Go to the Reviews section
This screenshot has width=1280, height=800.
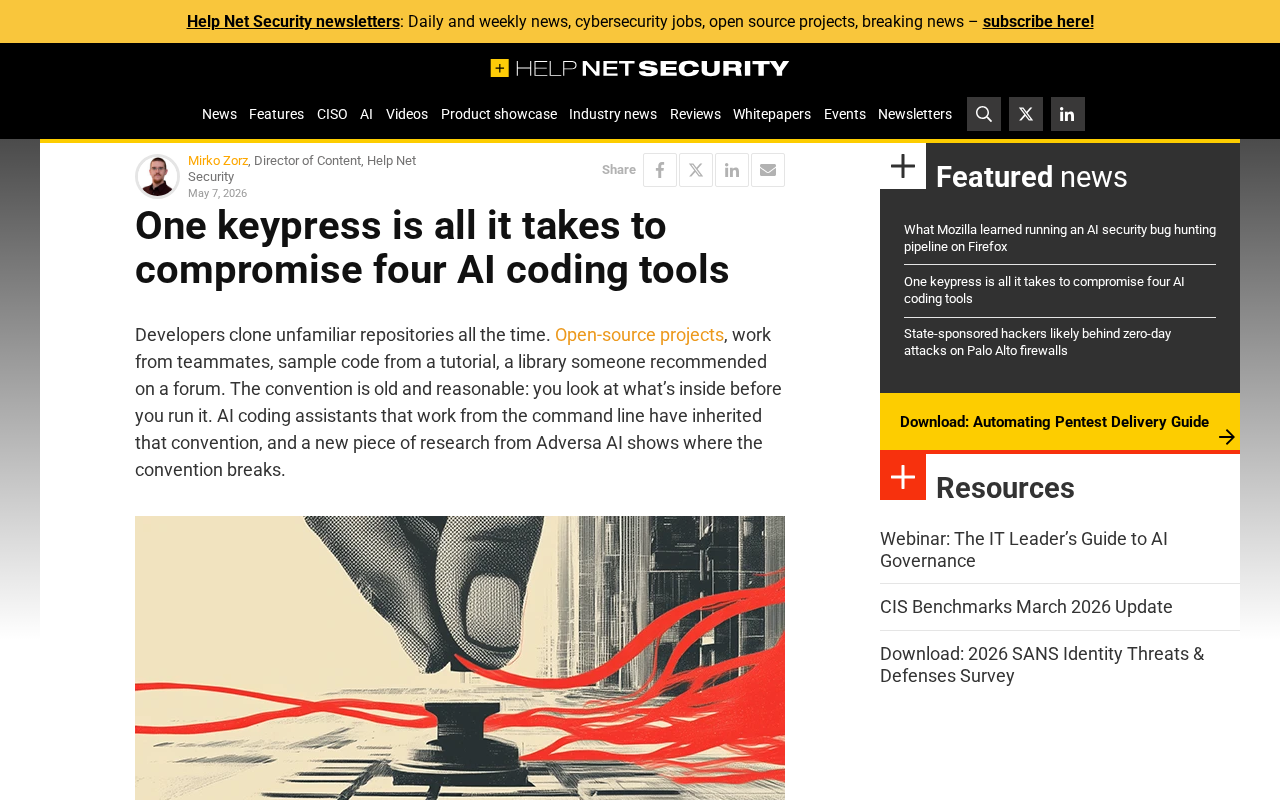pos(695,114)
